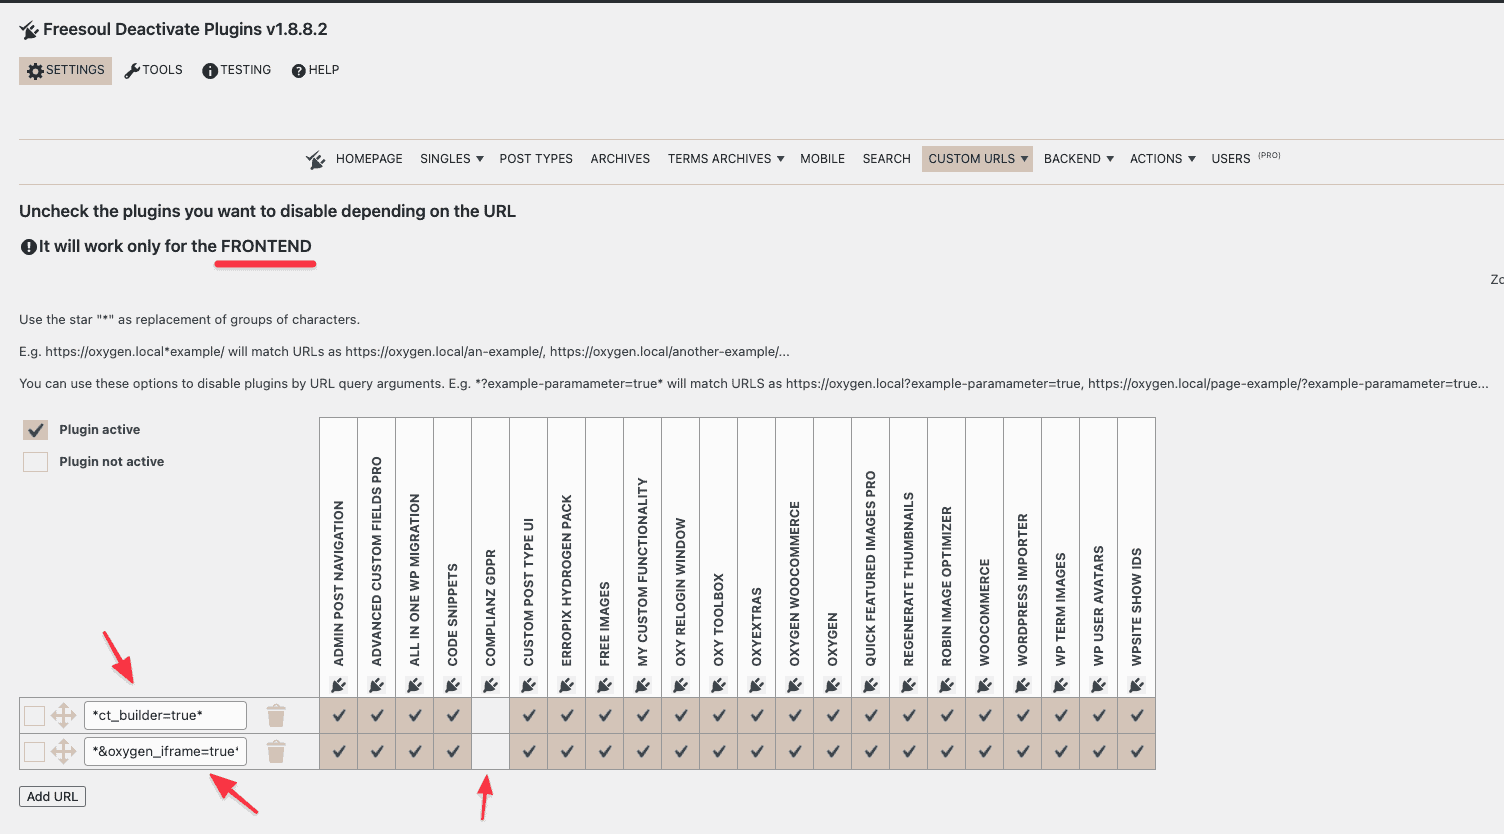Viewport: 1504px width, 834px height.
Task: Click plug icon under All In One WP Migration
Action: point(415,685)
